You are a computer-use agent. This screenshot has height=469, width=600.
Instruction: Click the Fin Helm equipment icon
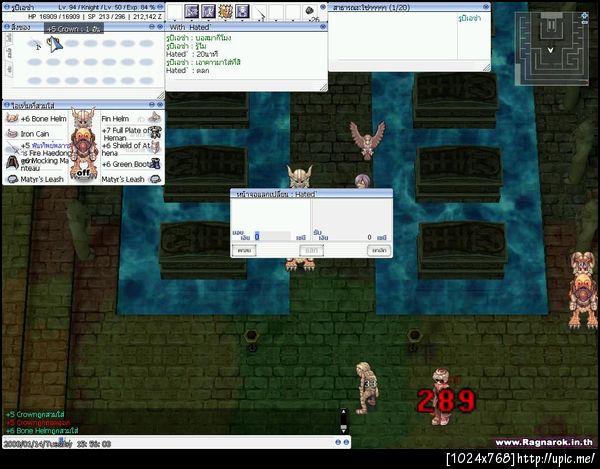click(x=155, y=118)
